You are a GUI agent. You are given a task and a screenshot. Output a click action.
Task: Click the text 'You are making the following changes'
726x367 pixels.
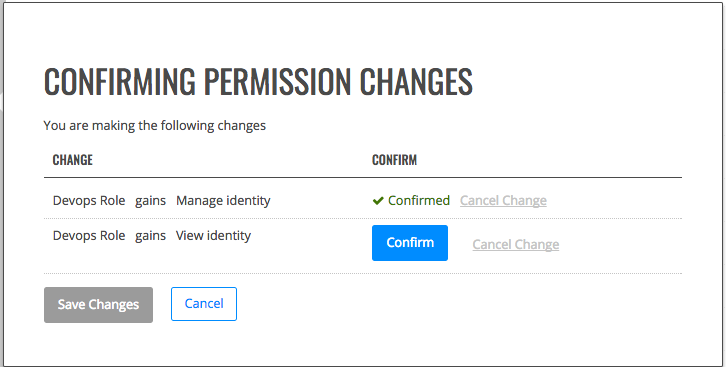click(155, 126)
